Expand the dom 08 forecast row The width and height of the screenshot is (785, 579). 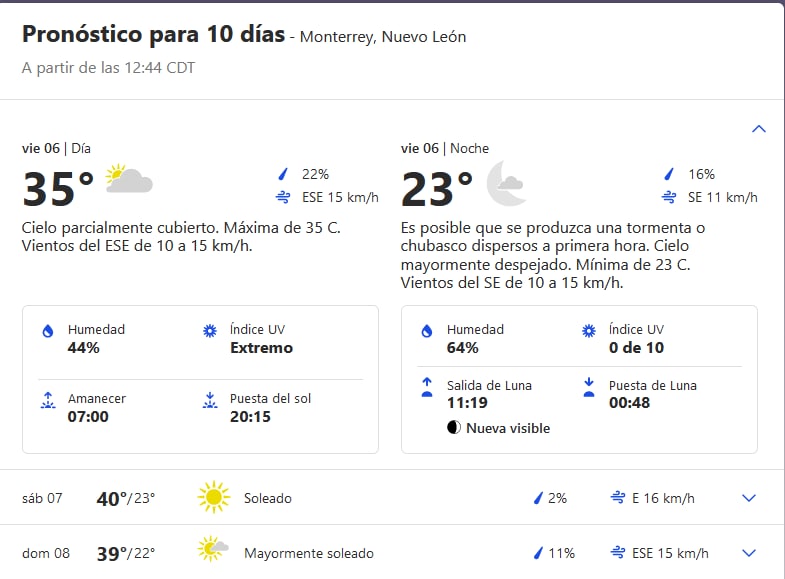(x=749, y=553)
